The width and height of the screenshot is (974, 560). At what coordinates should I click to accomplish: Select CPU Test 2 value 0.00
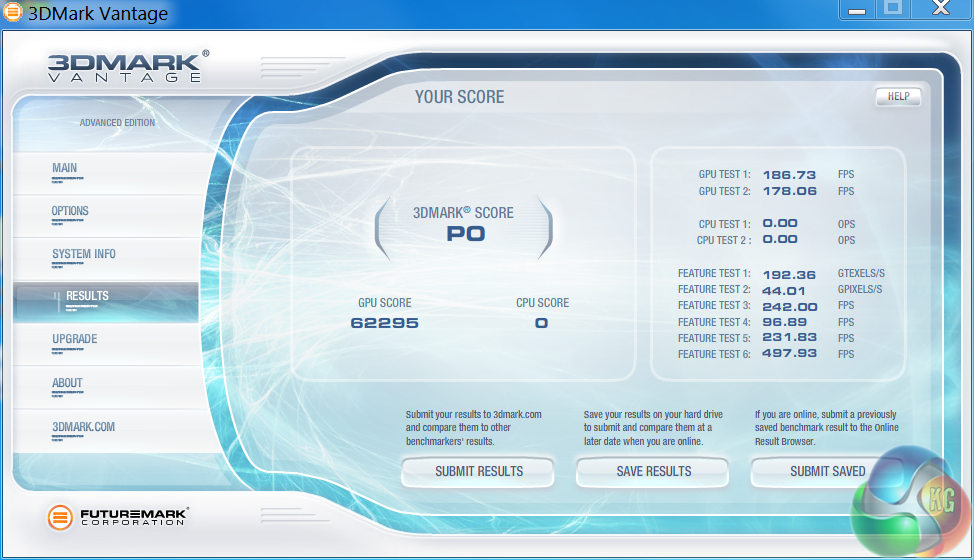click(x=780, y=240)
